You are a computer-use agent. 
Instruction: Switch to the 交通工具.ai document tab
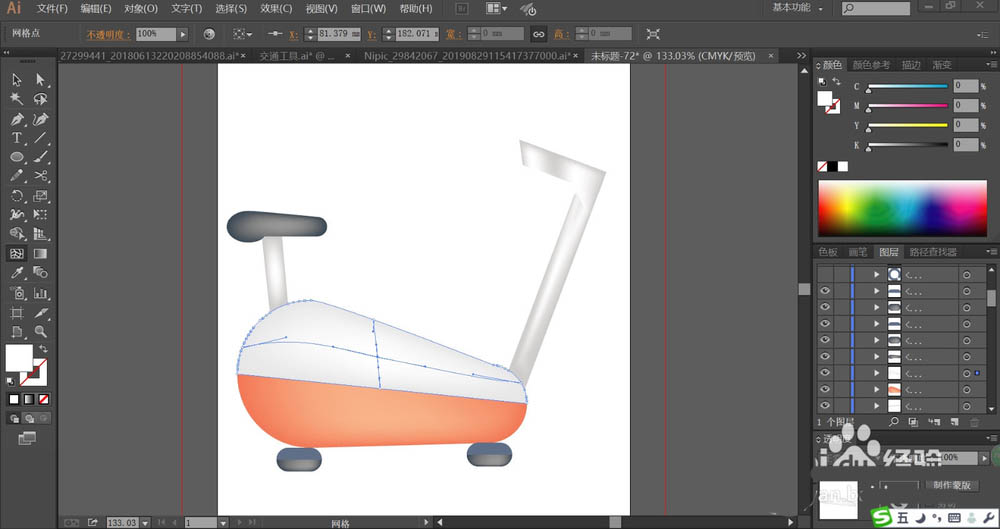[x=296, y=56]
